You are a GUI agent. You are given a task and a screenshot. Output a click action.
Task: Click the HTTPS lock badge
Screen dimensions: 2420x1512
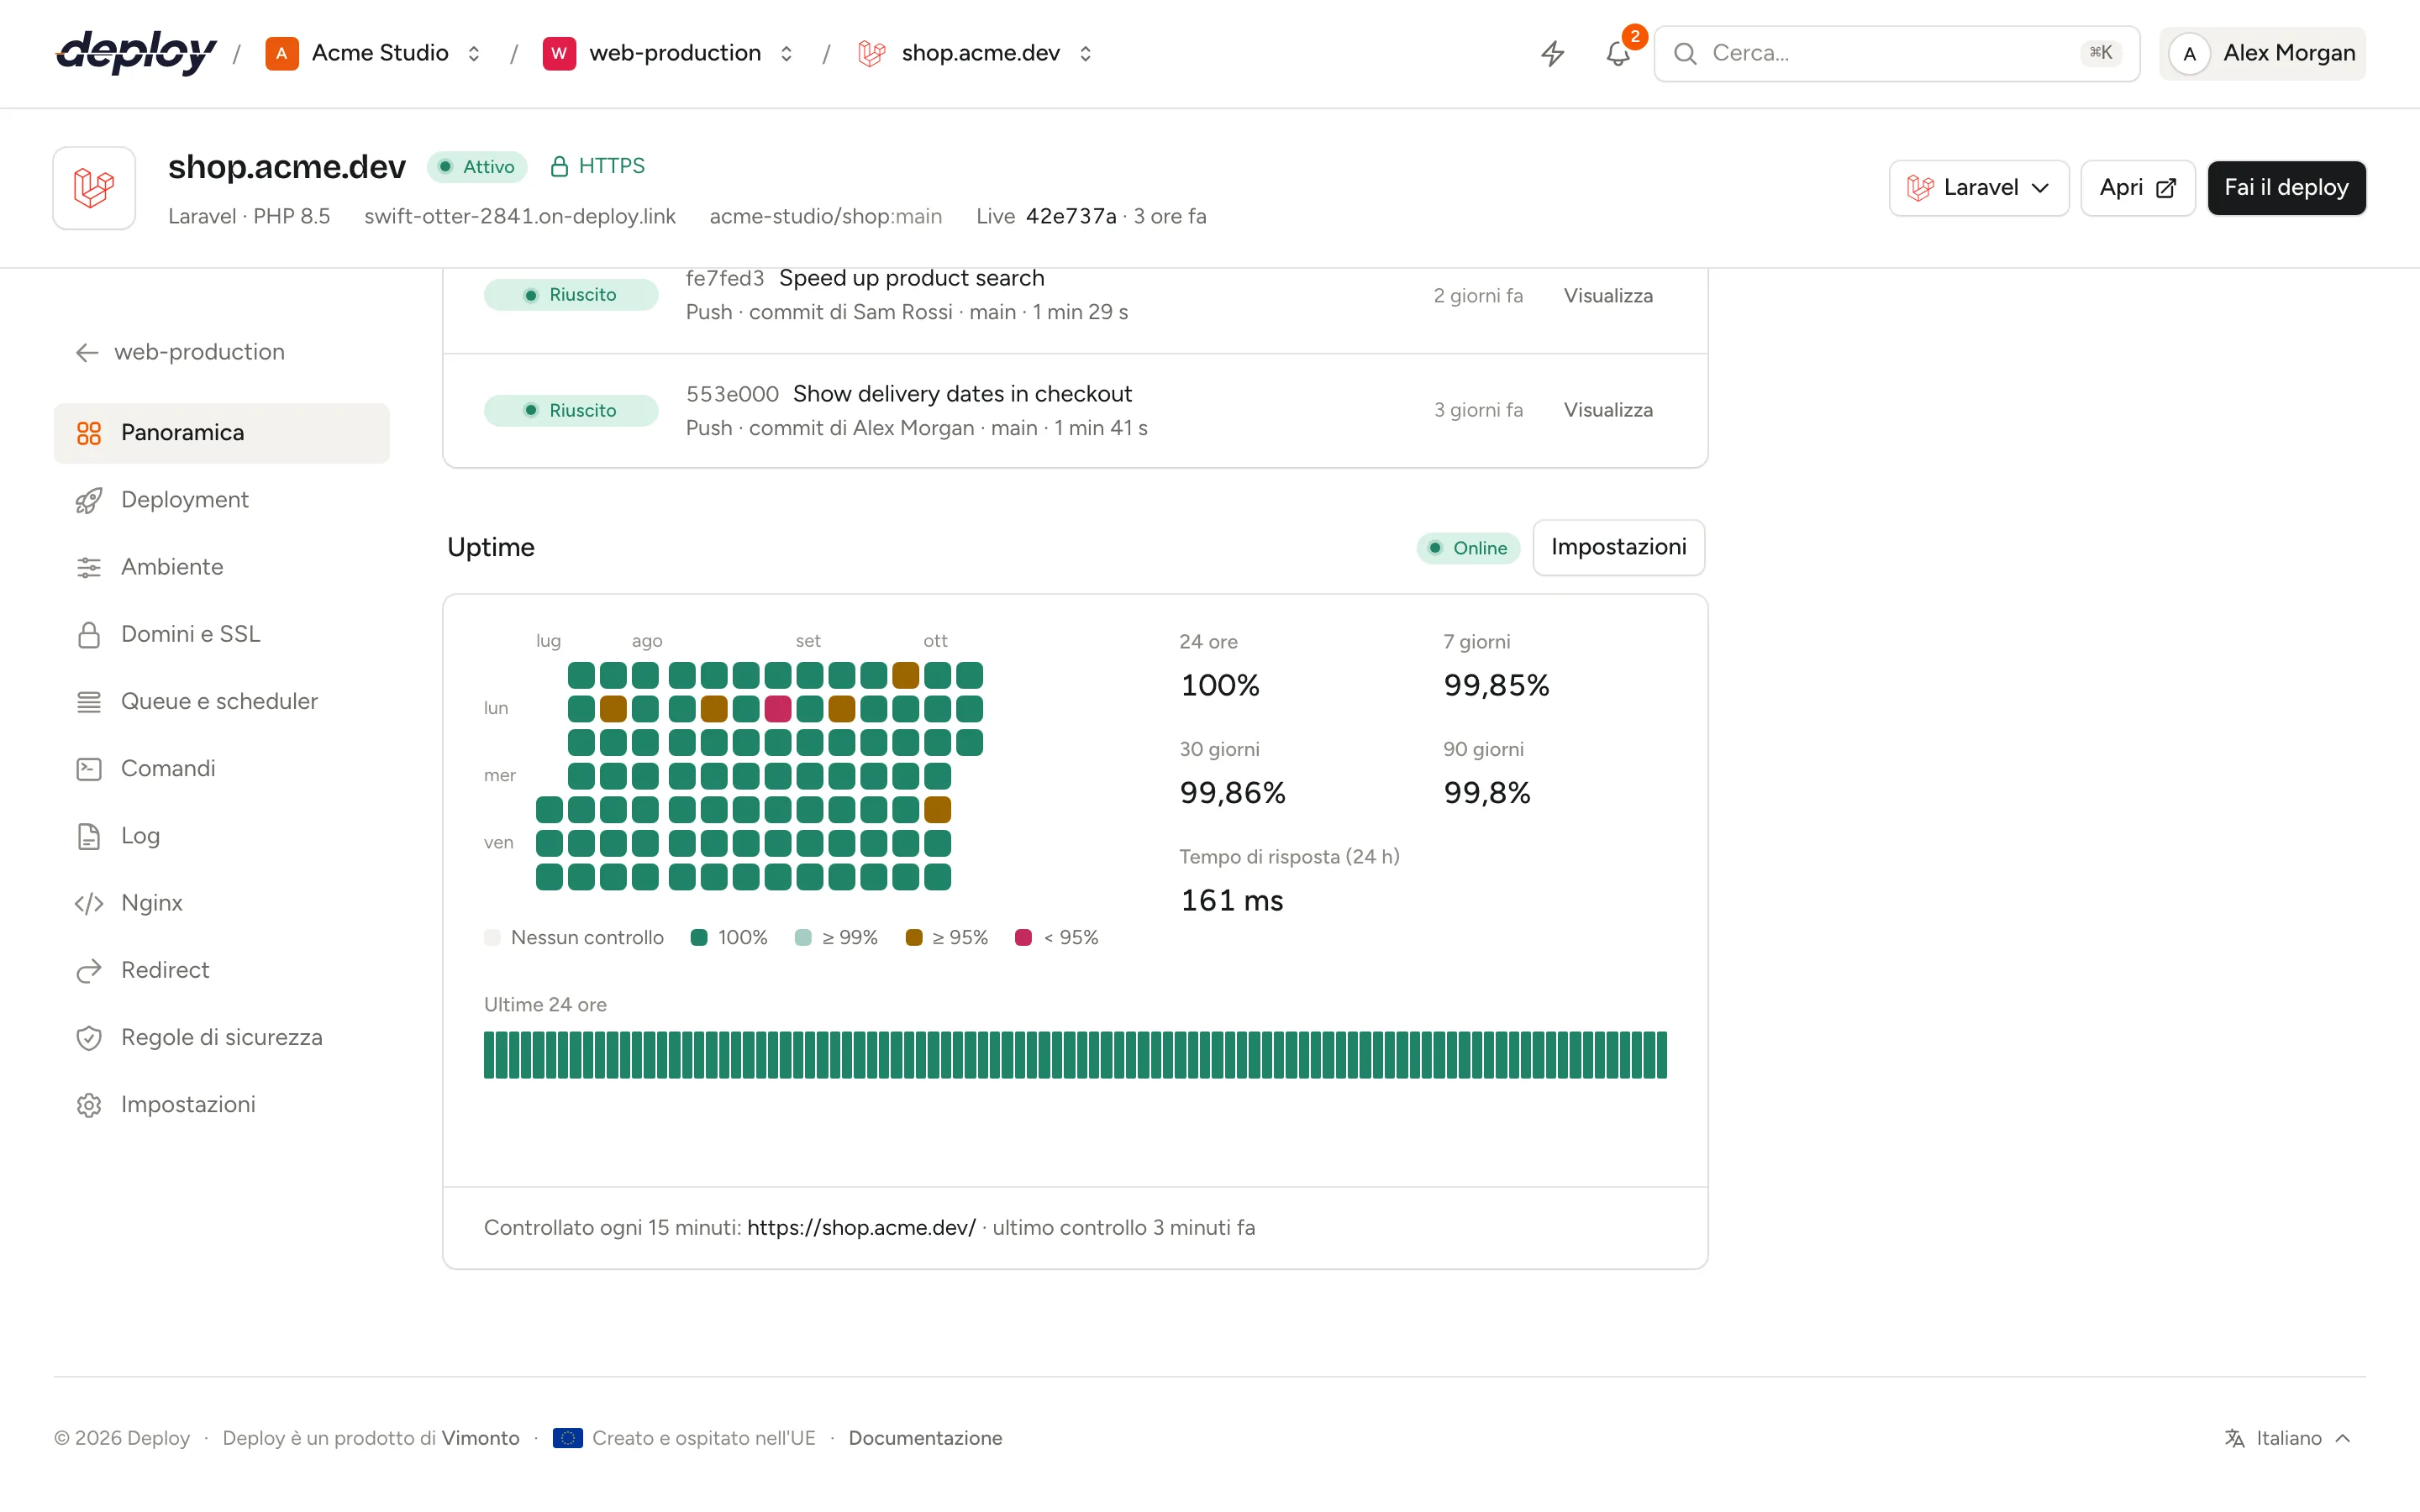click(x=597, y=166)
